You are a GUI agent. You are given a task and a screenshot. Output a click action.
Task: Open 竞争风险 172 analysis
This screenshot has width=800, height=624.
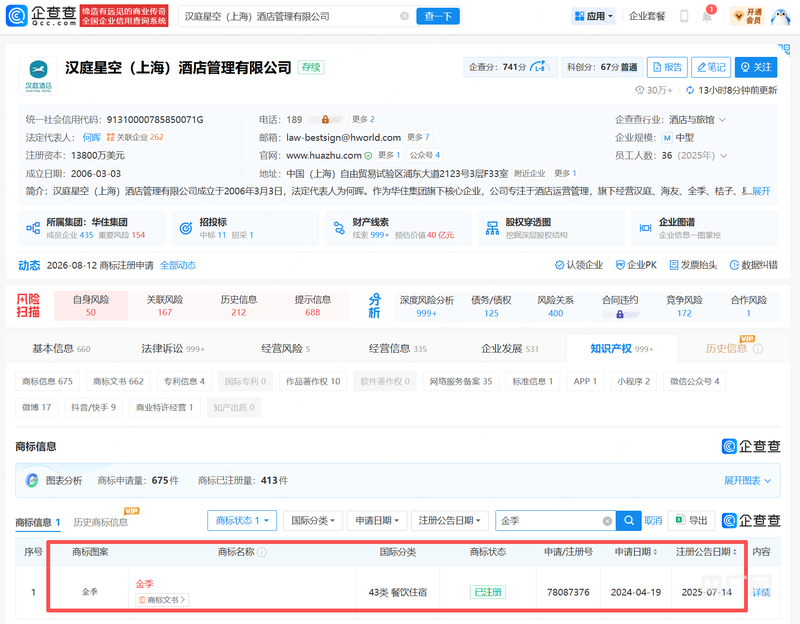pyautogui.click(x=684, y=306)
